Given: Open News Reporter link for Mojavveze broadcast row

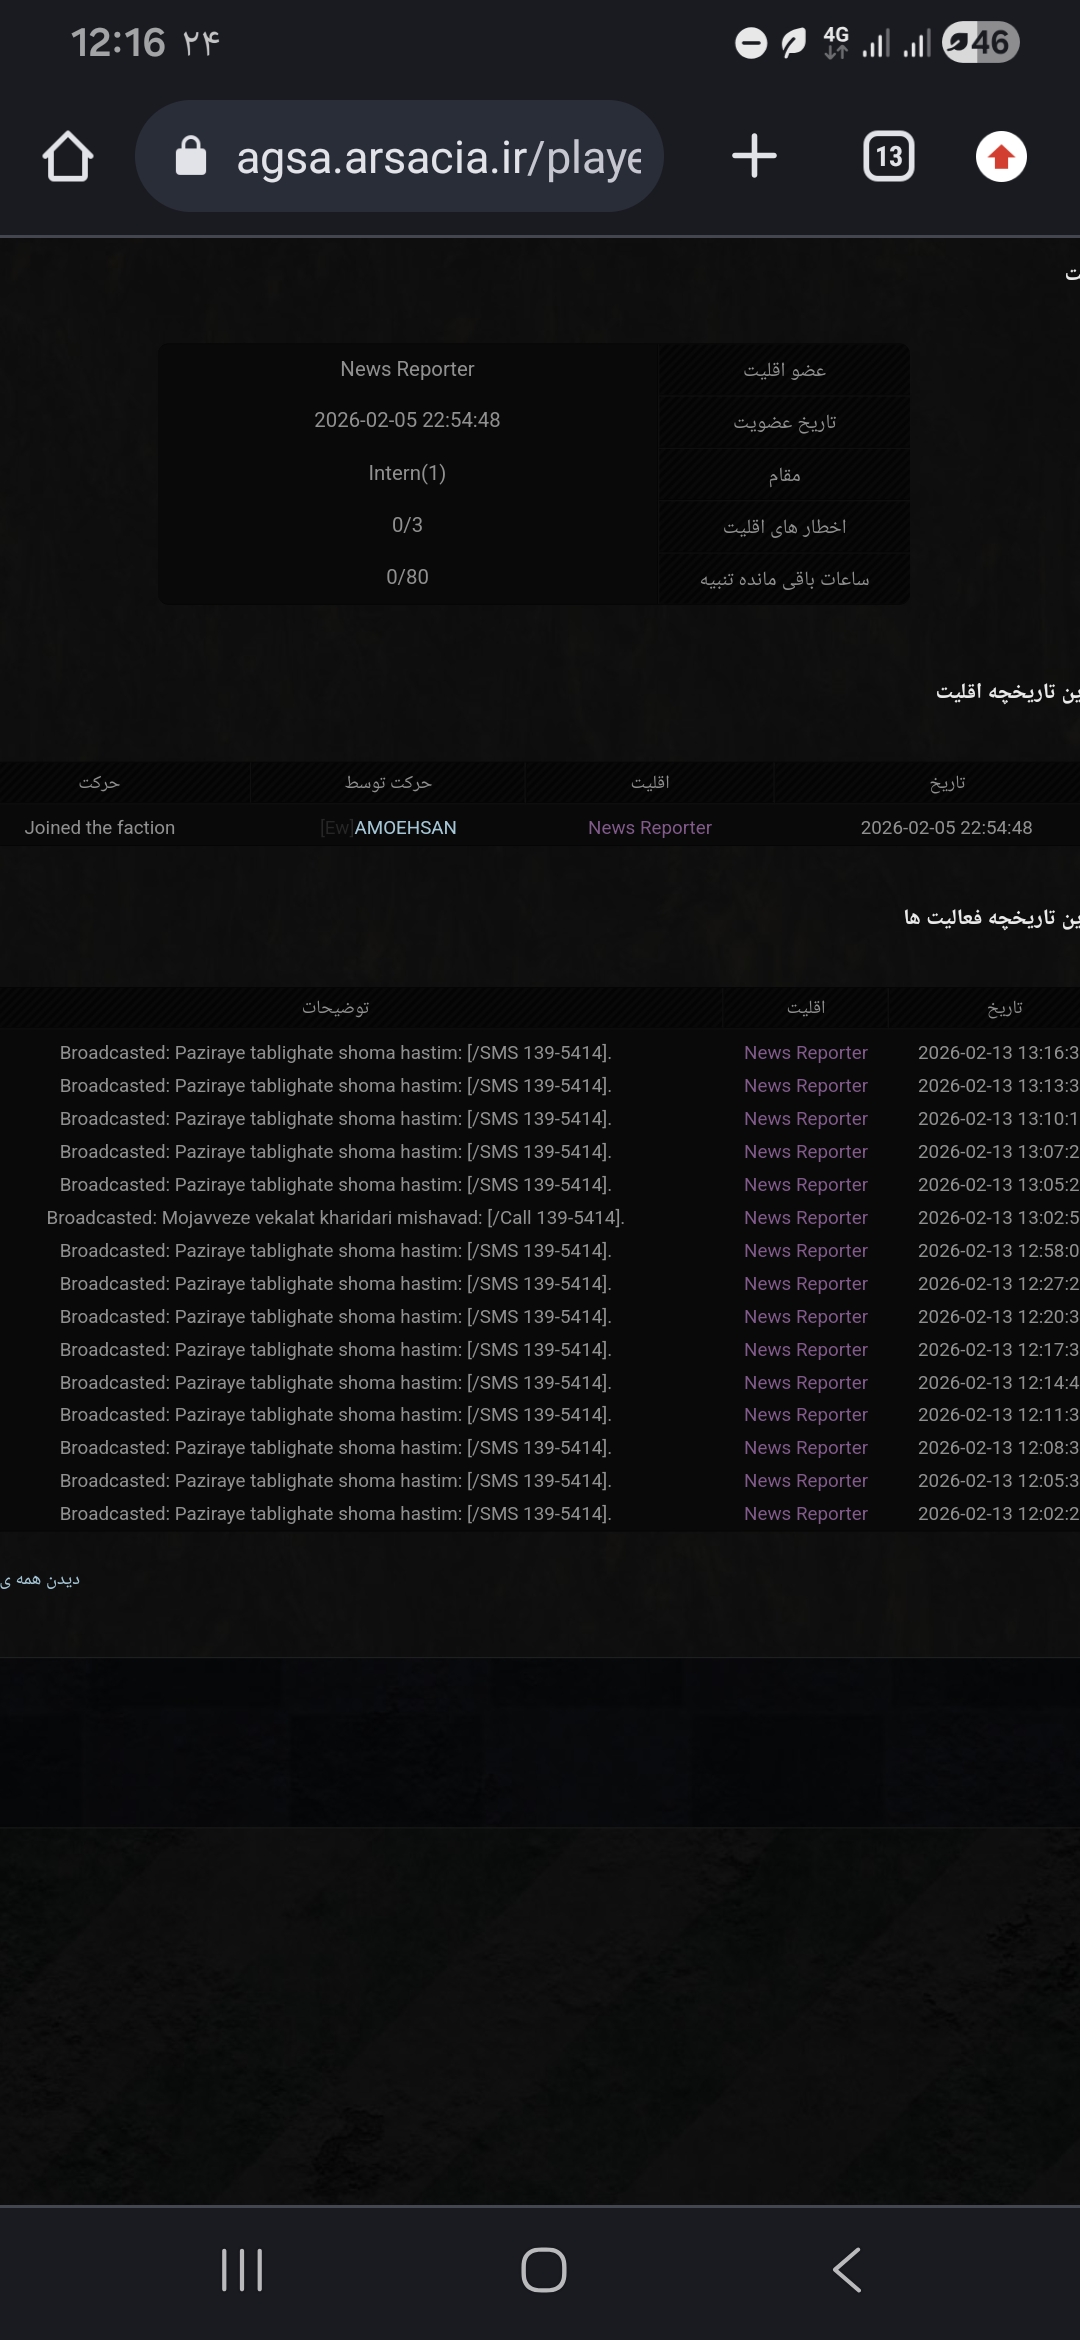Looking at the screenshot, I should 805,1218.
